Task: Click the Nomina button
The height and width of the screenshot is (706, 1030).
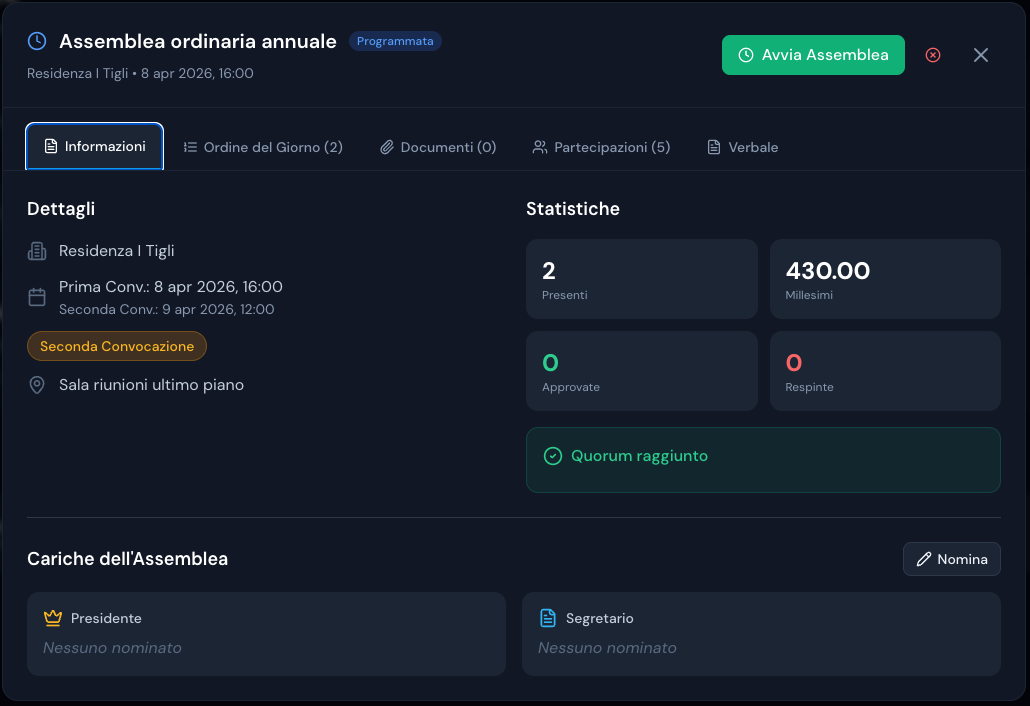Action: 952,559
